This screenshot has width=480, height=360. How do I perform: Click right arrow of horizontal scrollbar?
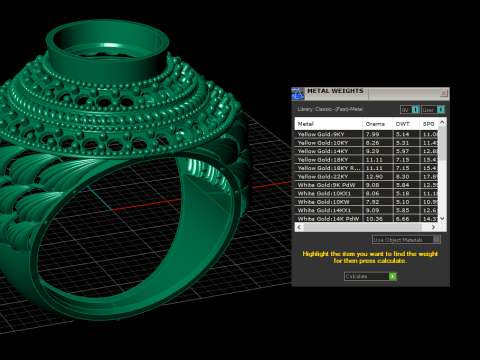point(433,227)
